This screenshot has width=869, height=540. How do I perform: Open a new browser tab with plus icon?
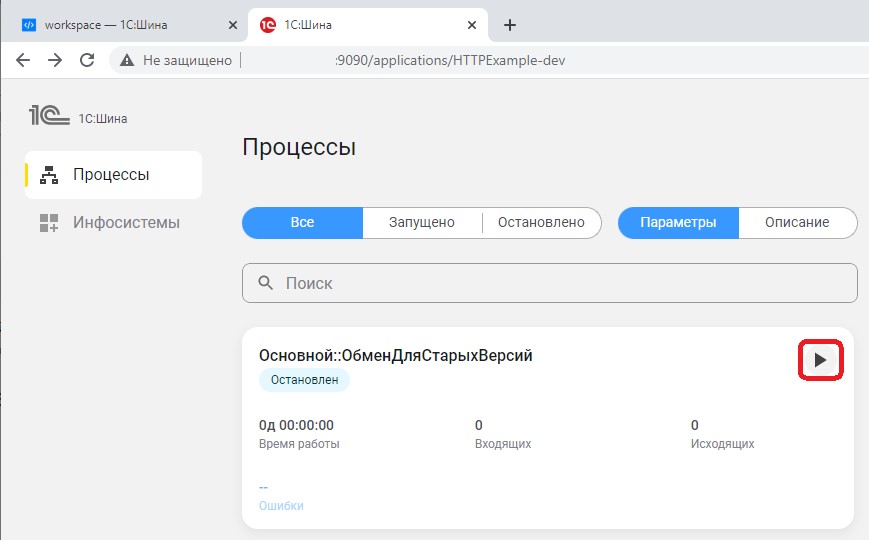click(x=510, y=25)
